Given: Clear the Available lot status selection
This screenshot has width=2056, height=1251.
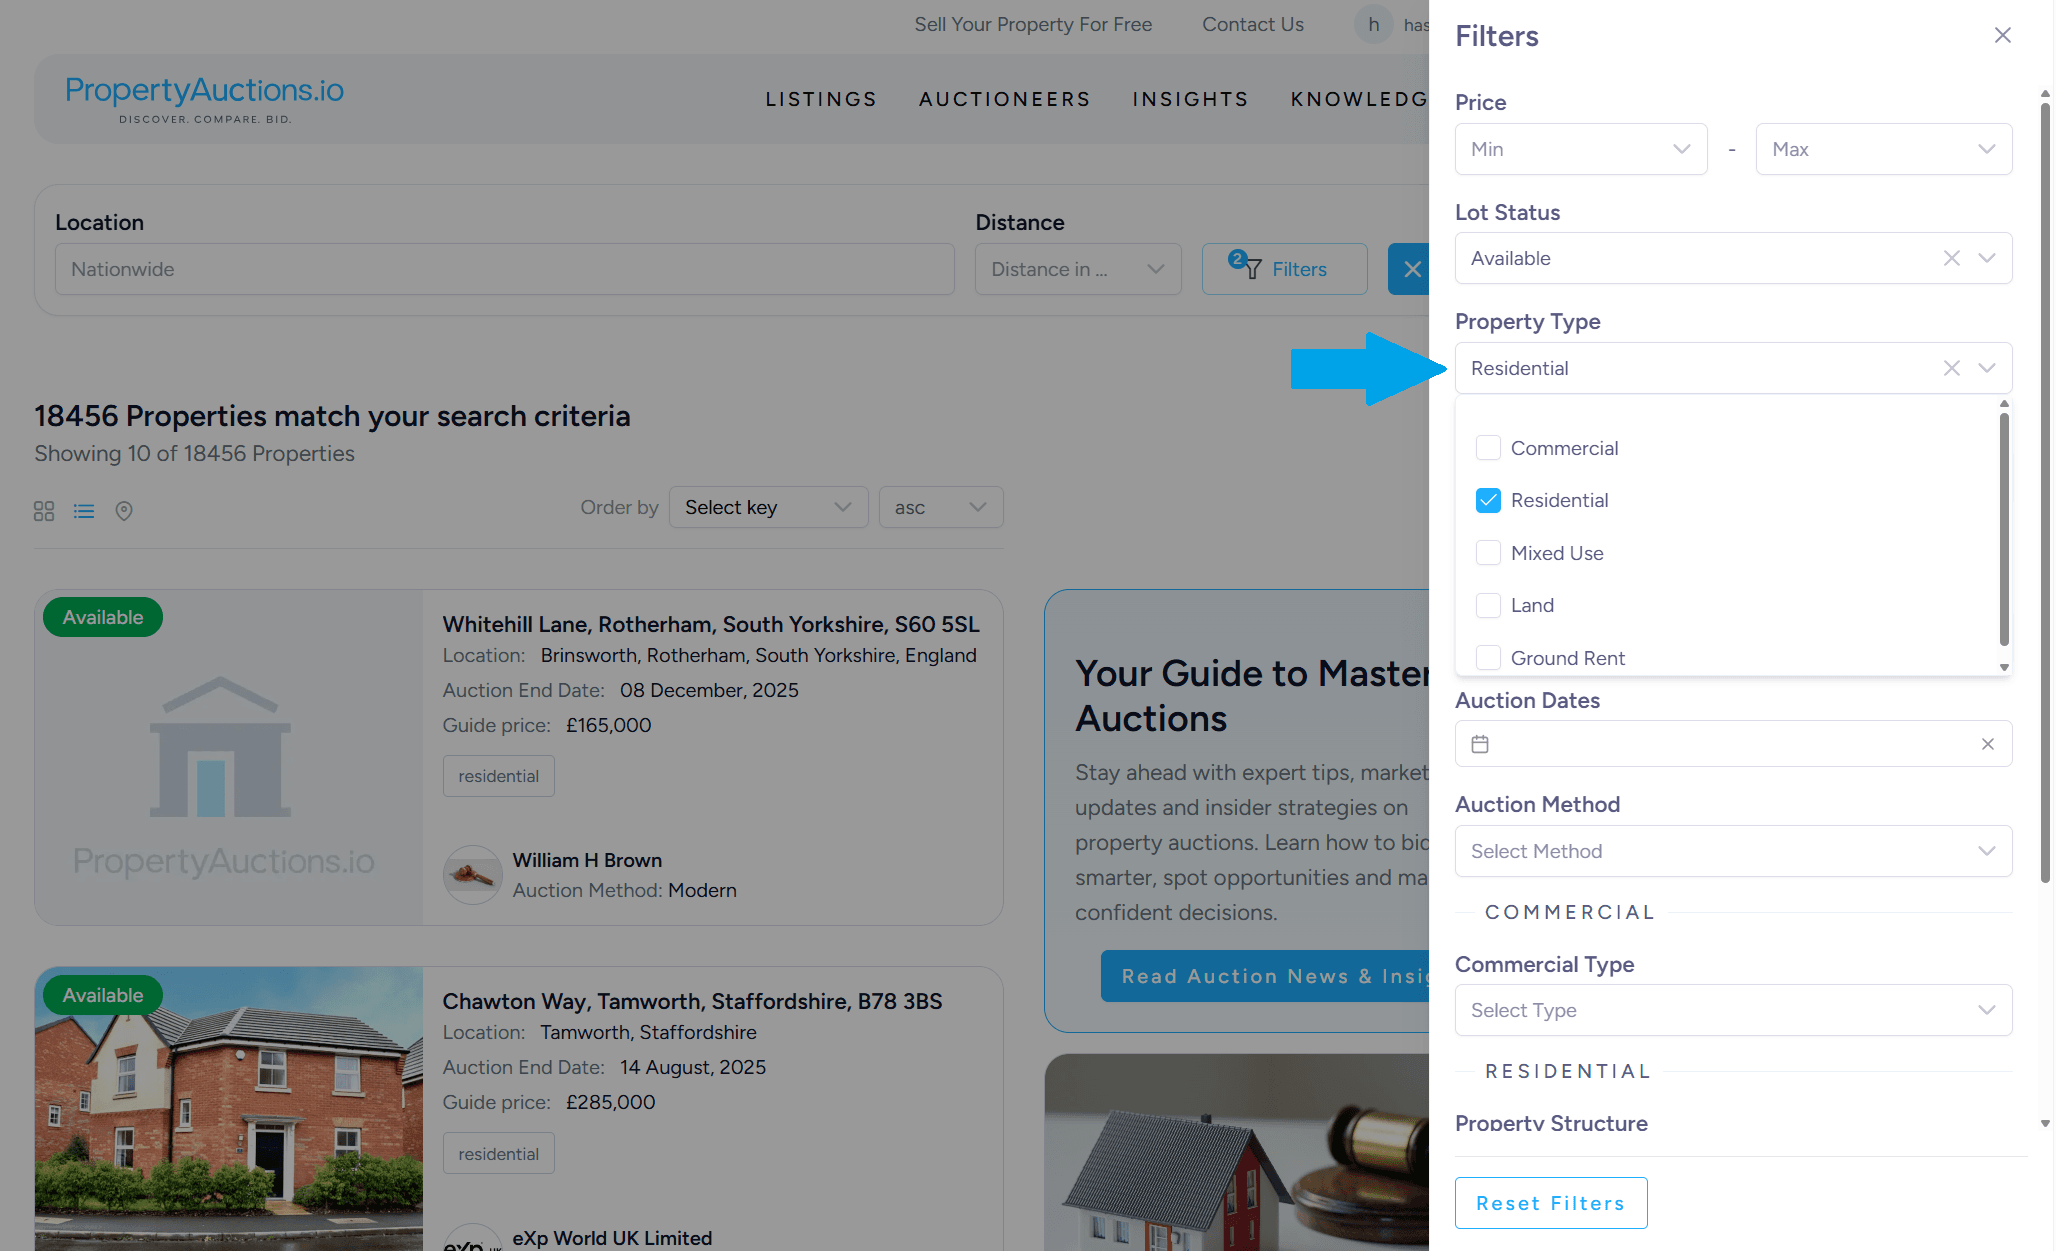Looking at the screenshot, I should (x=1951, y=258).
